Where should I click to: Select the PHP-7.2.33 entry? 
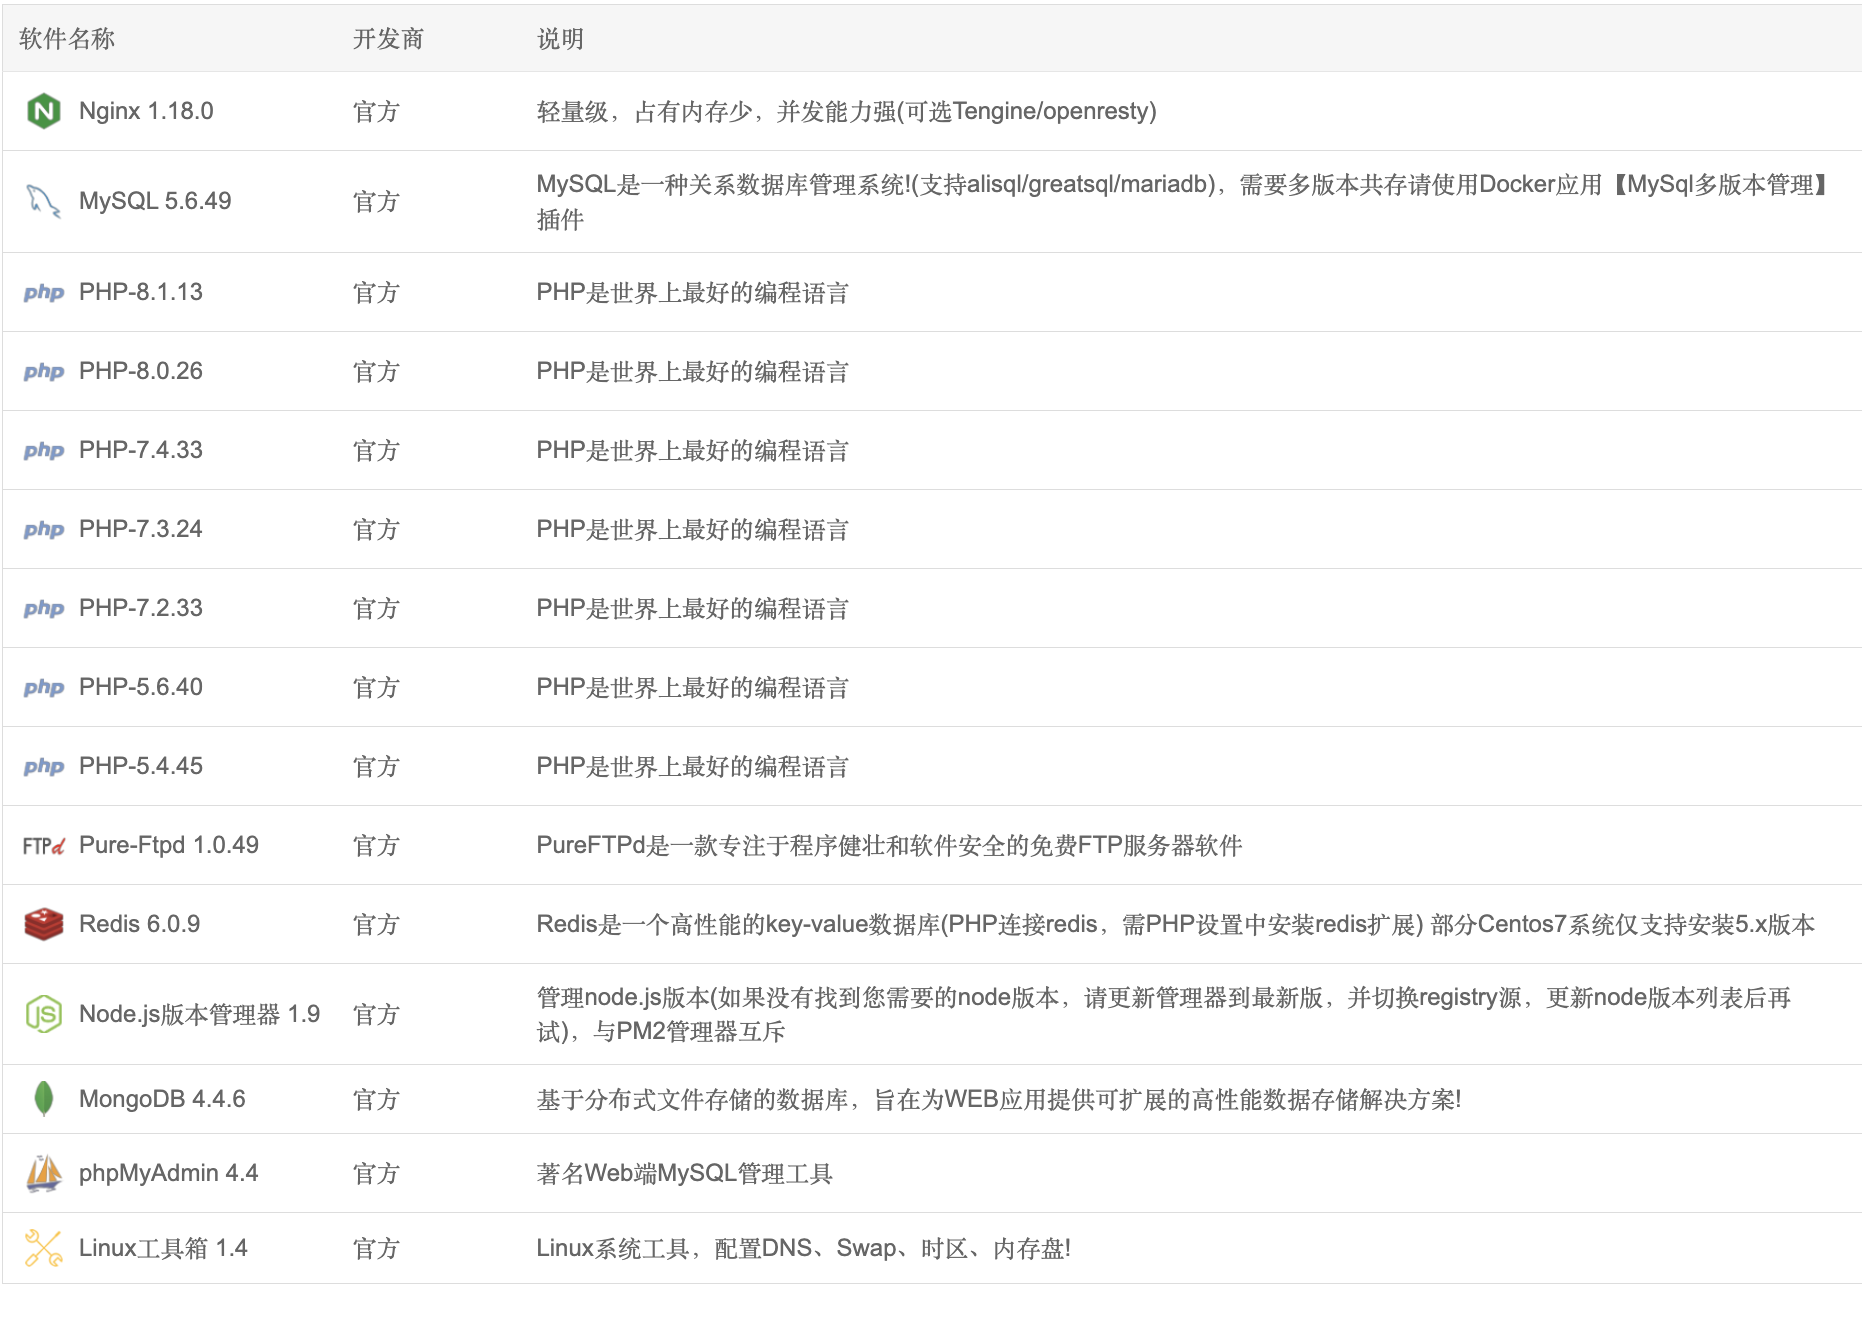[141, 608]
